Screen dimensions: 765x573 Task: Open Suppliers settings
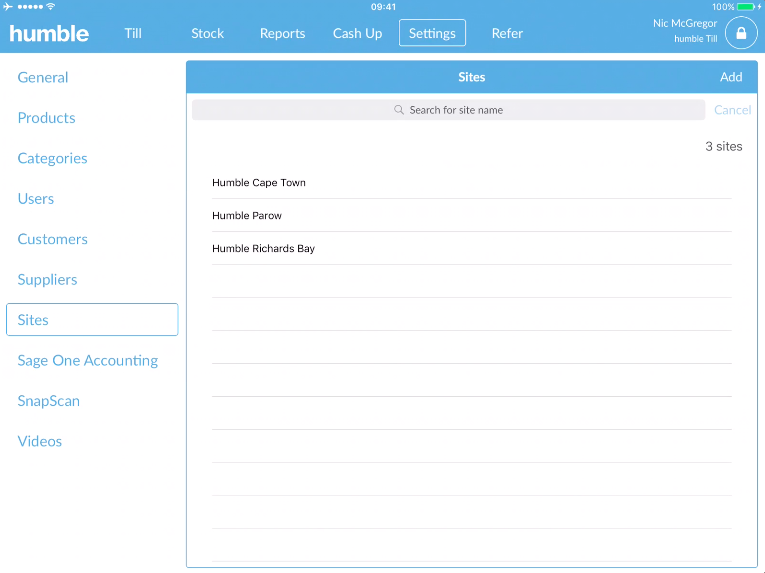click(47, 280)
